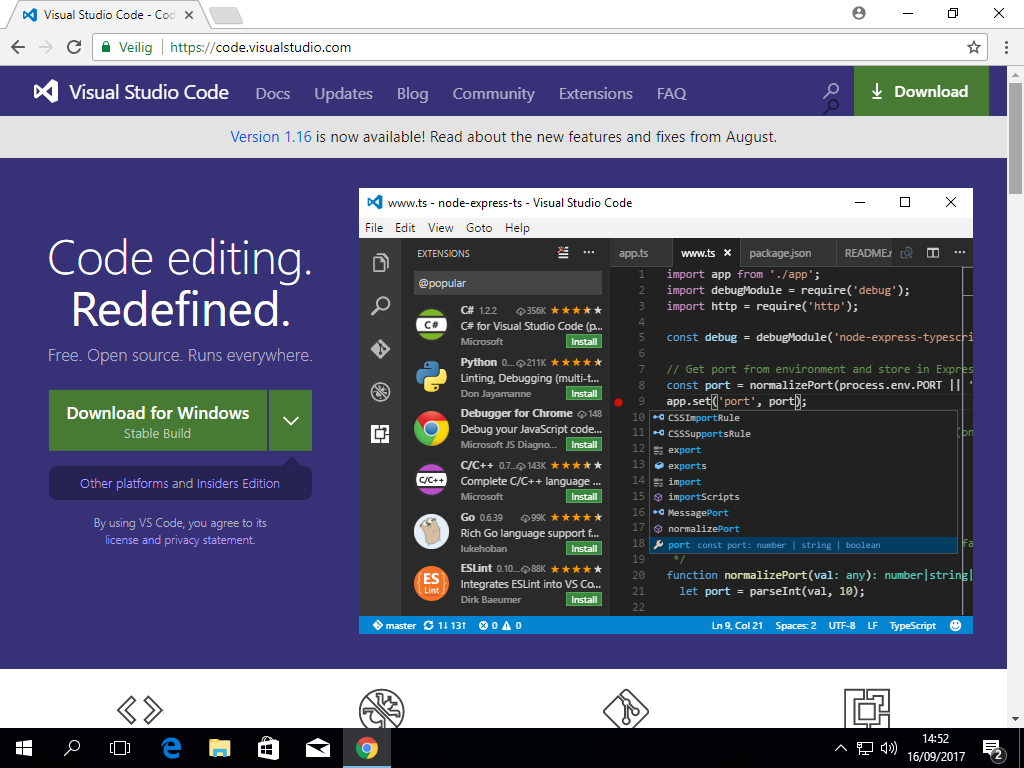Viewport: 1024px width, 768px height.
Task: Click the extensions feature icon below hero
Action: (x=867, y=709)
